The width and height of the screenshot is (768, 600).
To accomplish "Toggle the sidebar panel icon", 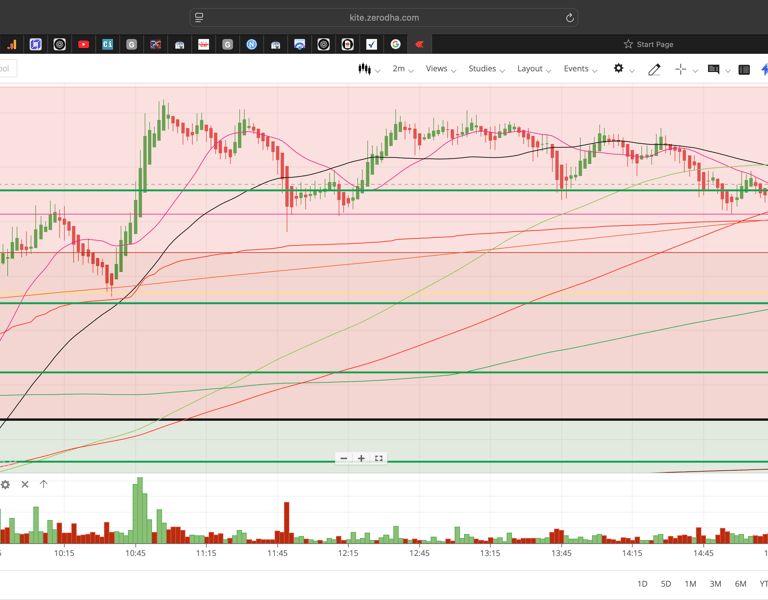I will click(744, 70).
